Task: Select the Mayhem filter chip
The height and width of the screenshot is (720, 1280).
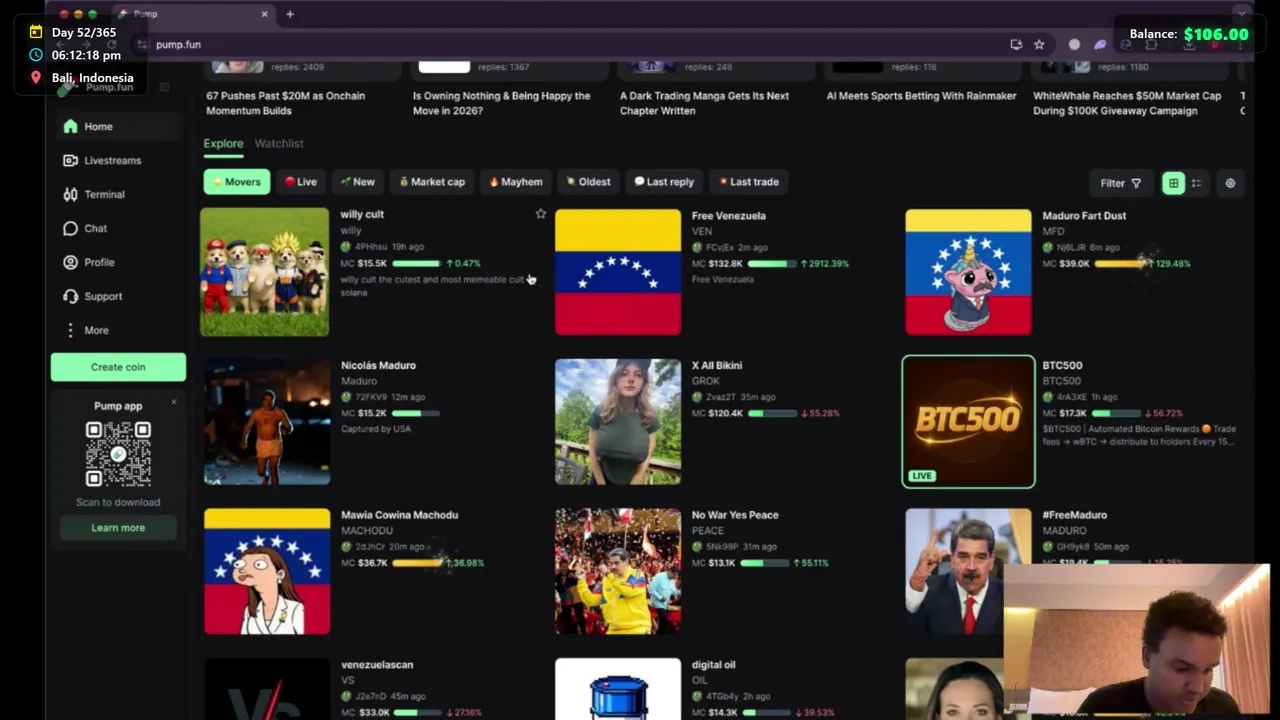Action: (516, 182)
